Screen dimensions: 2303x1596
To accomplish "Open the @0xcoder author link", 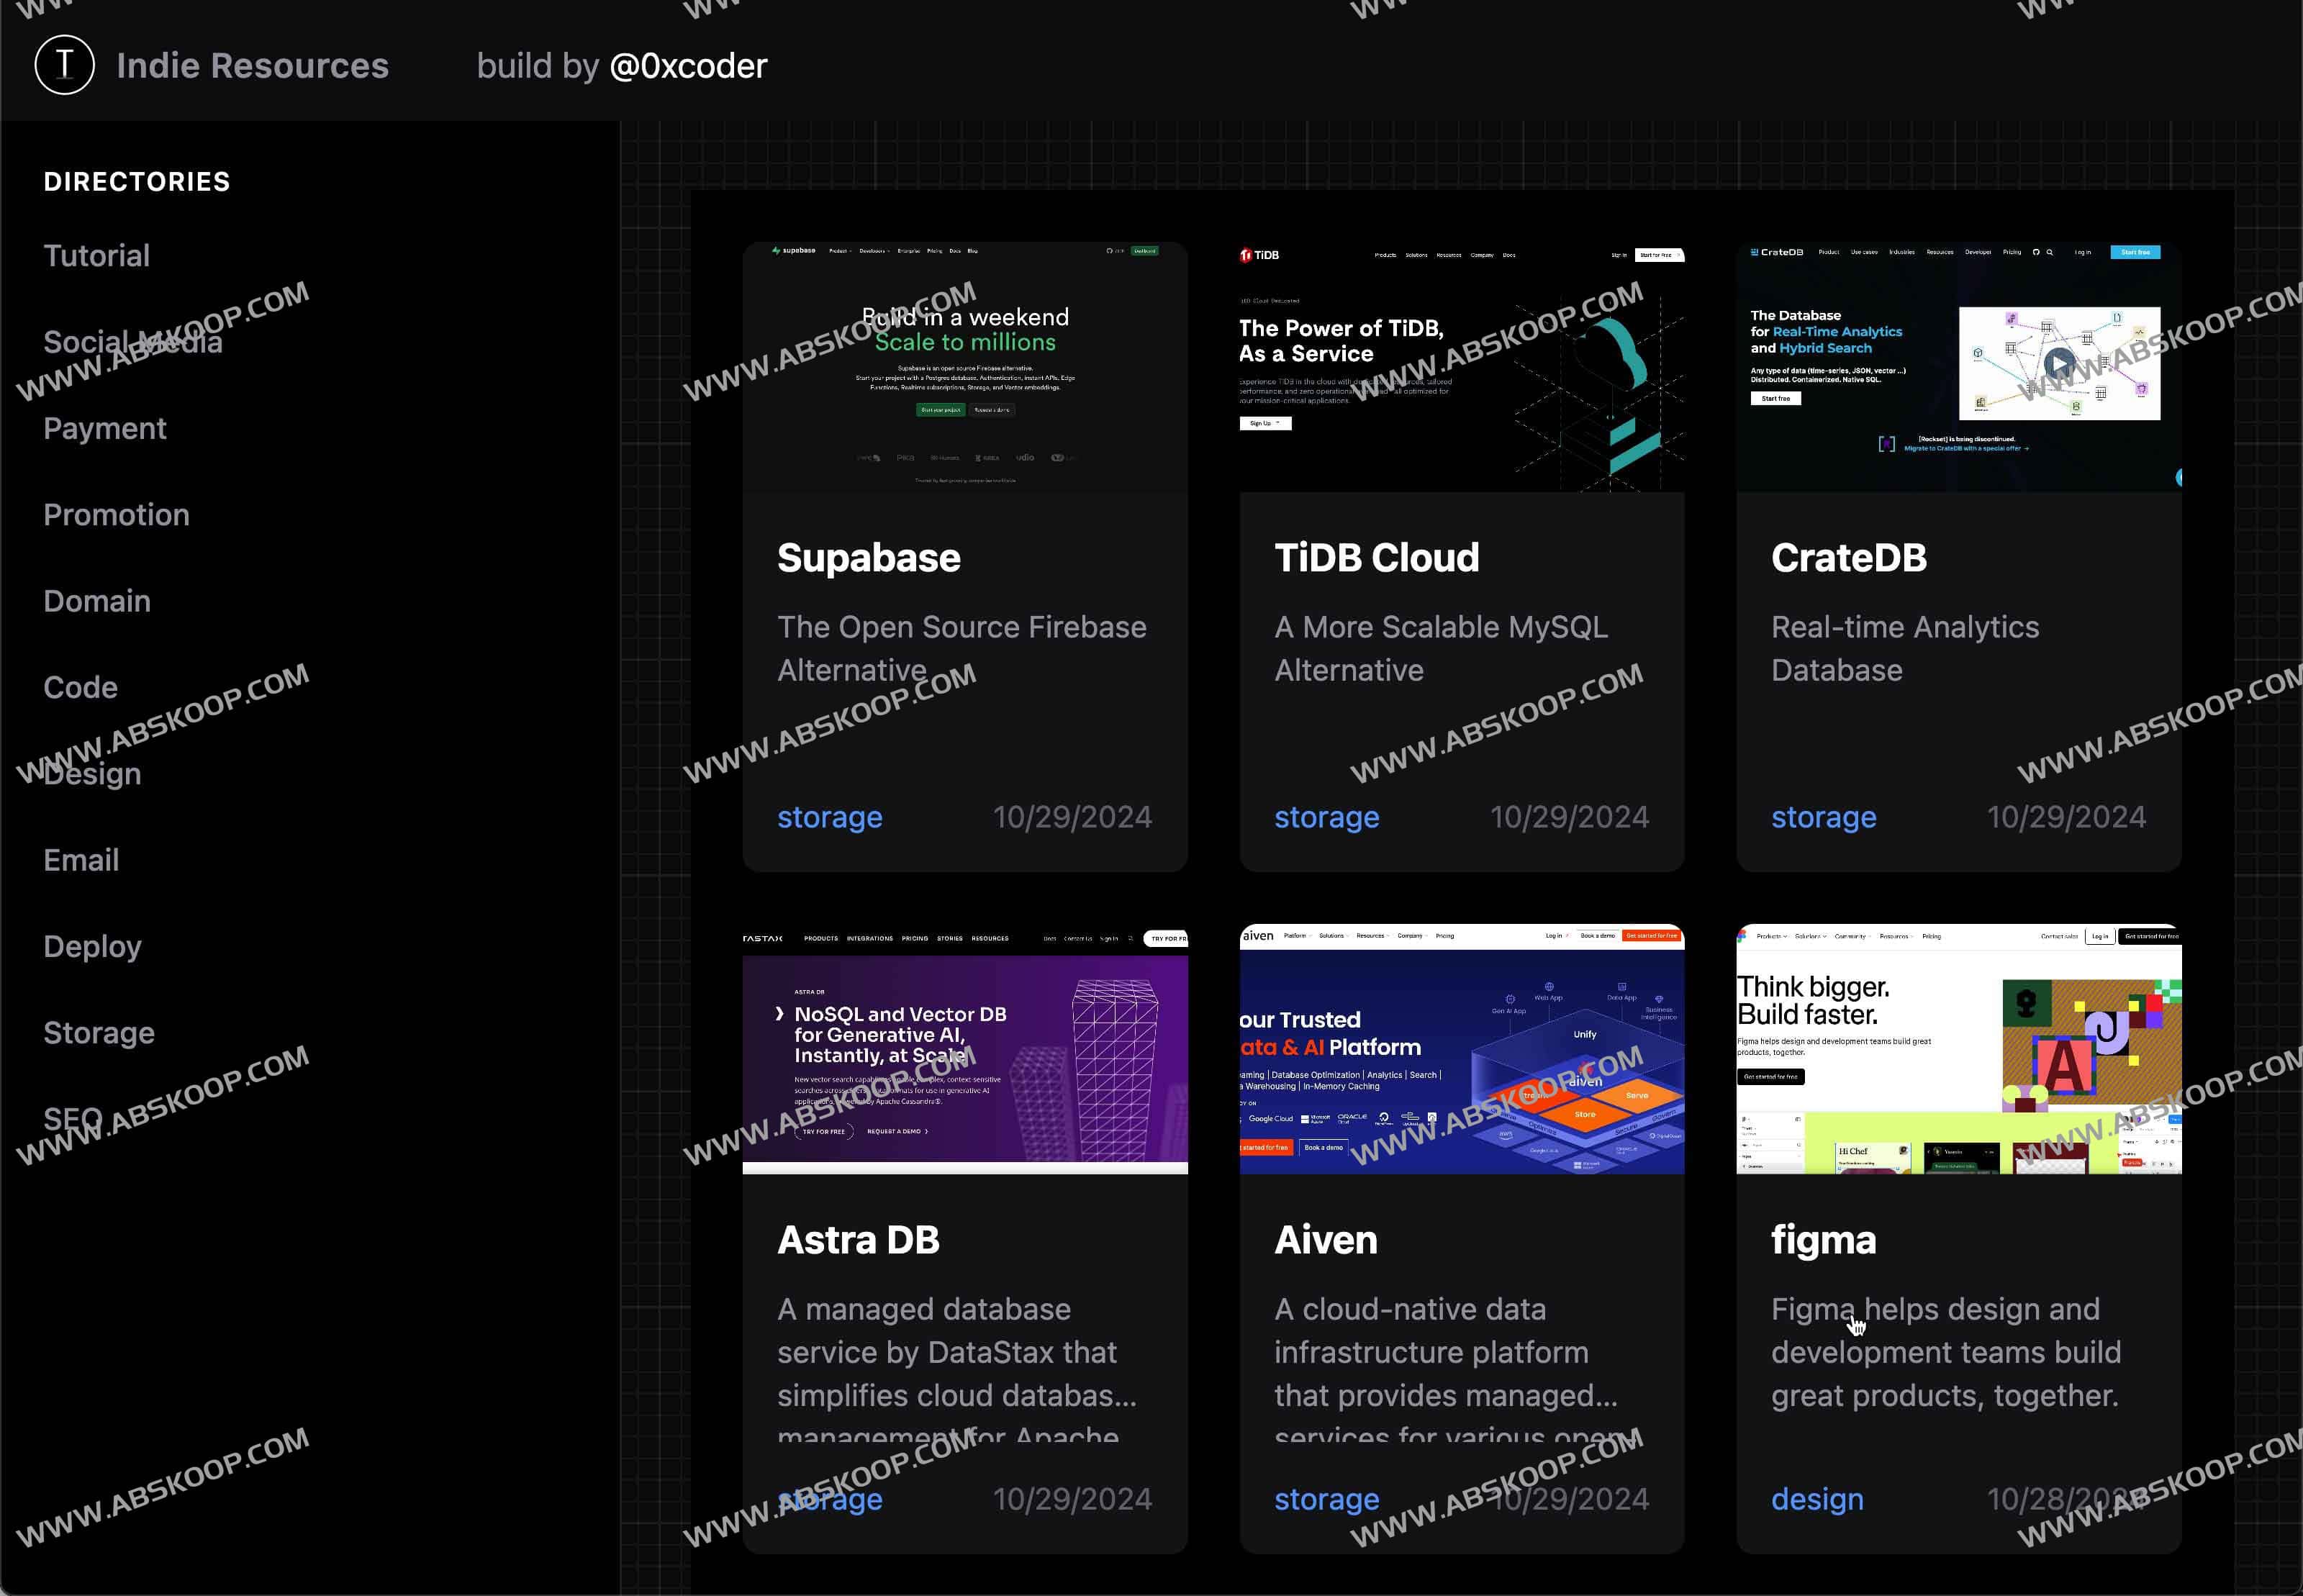I will pyautogui.click(x=687, y=66).
